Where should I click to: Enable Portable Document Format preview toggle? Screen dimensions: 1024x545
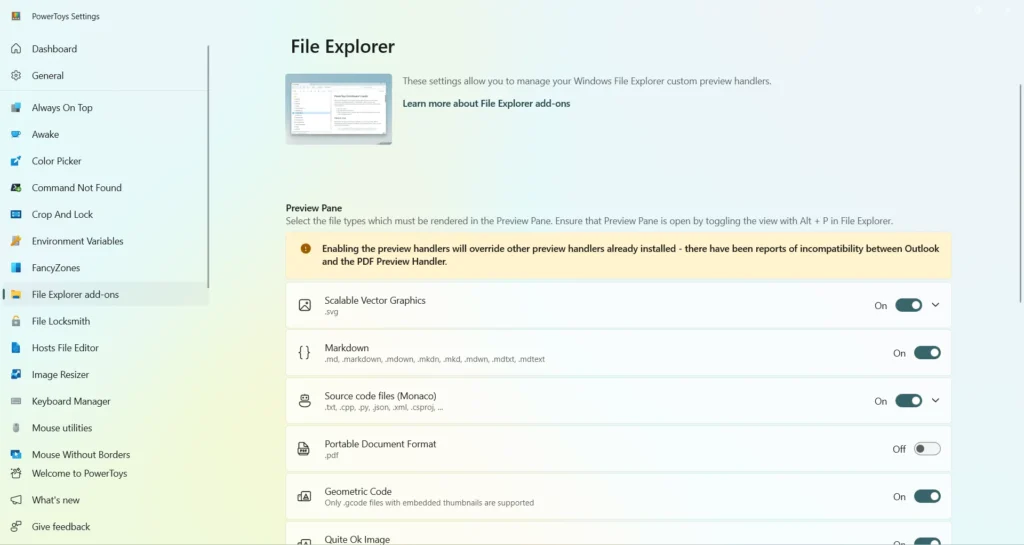tap(927, 449)
